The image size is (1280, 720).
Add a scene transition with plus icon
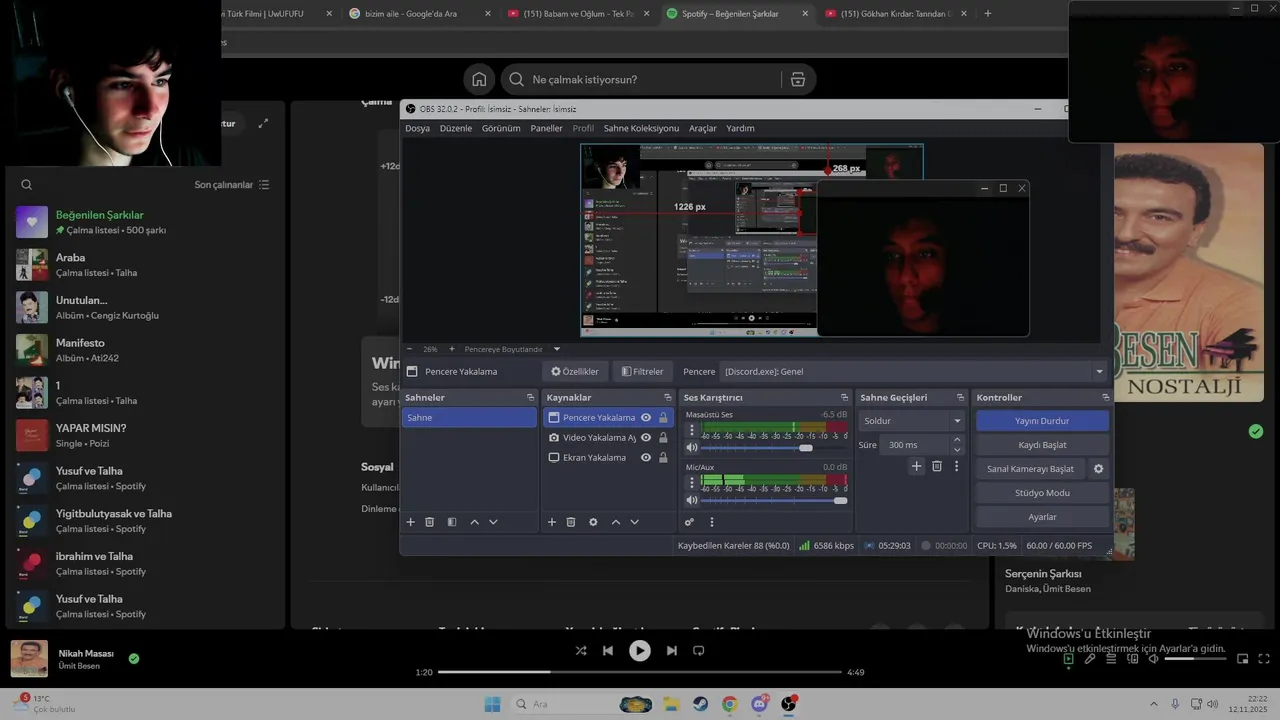(x=916, y=466)
